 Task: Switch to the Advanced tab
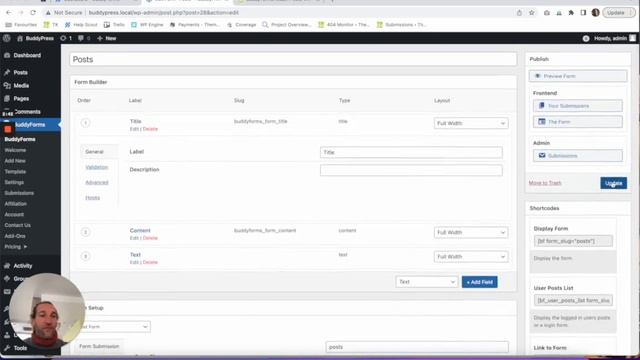[x=97, y=182]
